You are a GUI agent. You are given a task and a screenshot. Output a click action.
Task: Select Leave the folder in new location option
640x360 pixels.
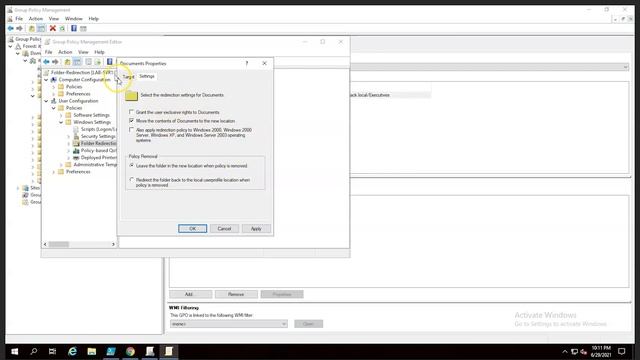pyautogui.click(x=131, y=165)
